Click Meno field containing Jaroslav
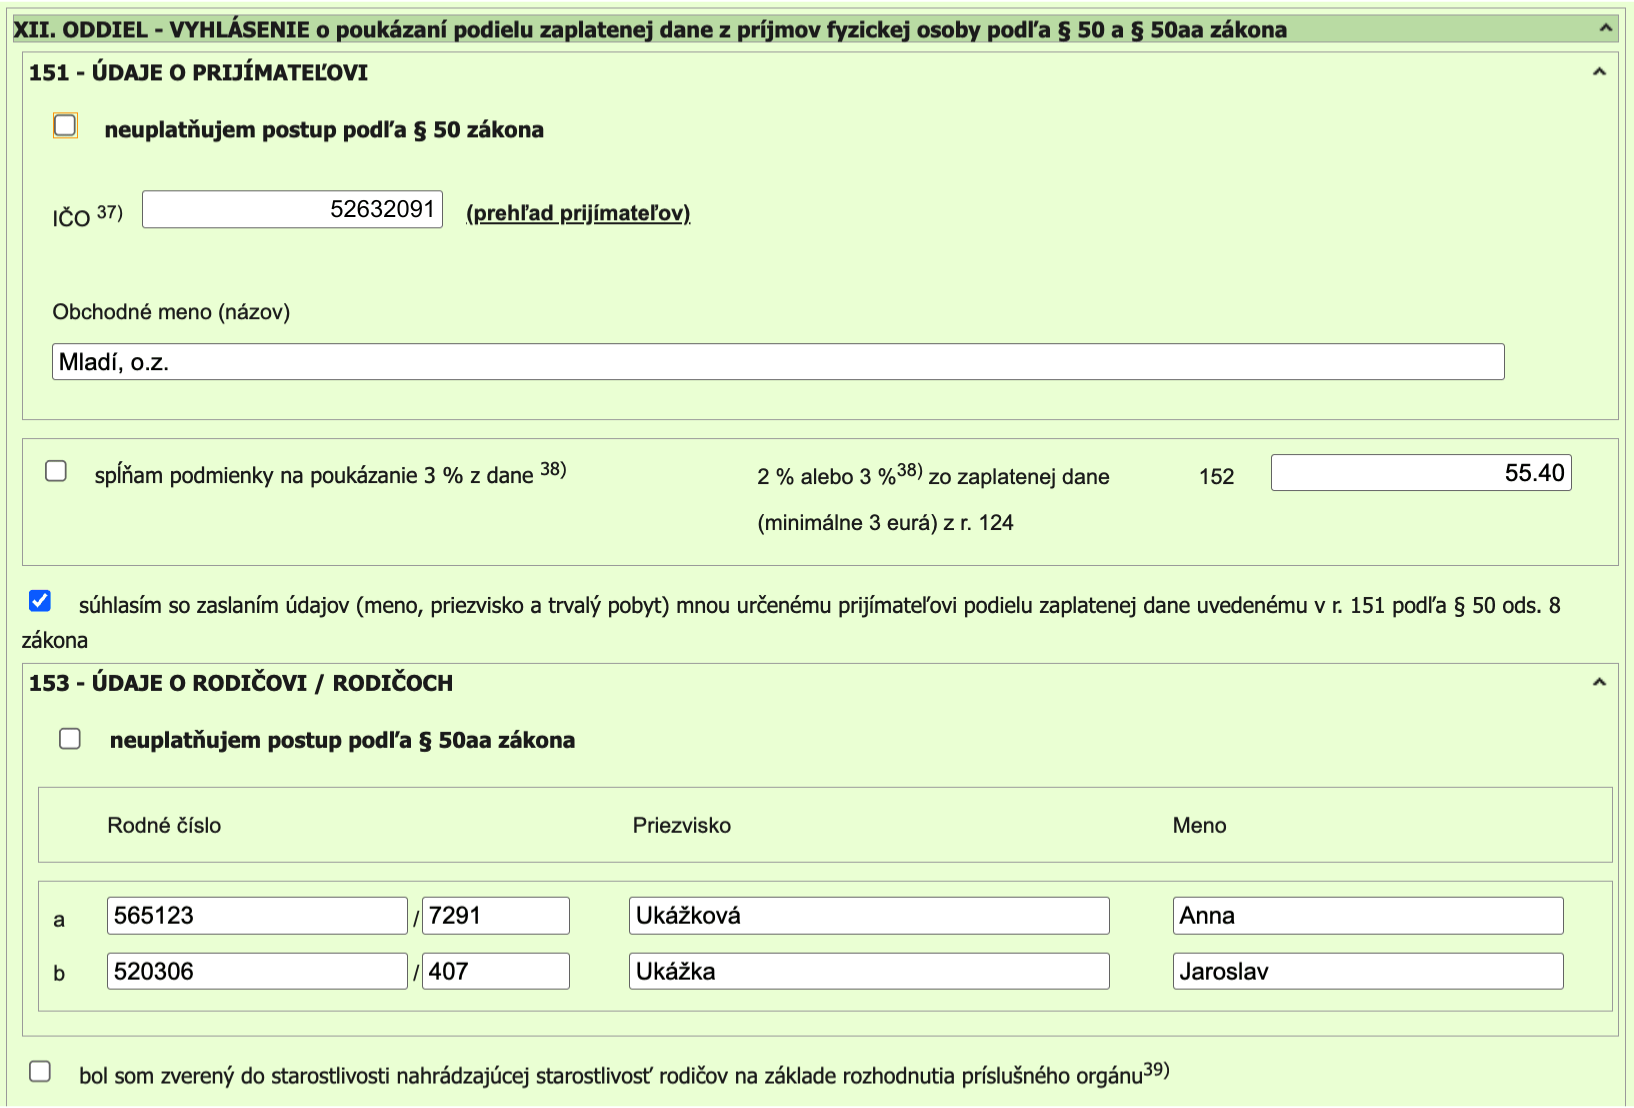 pyautogui.click(x=1368, y=972)
